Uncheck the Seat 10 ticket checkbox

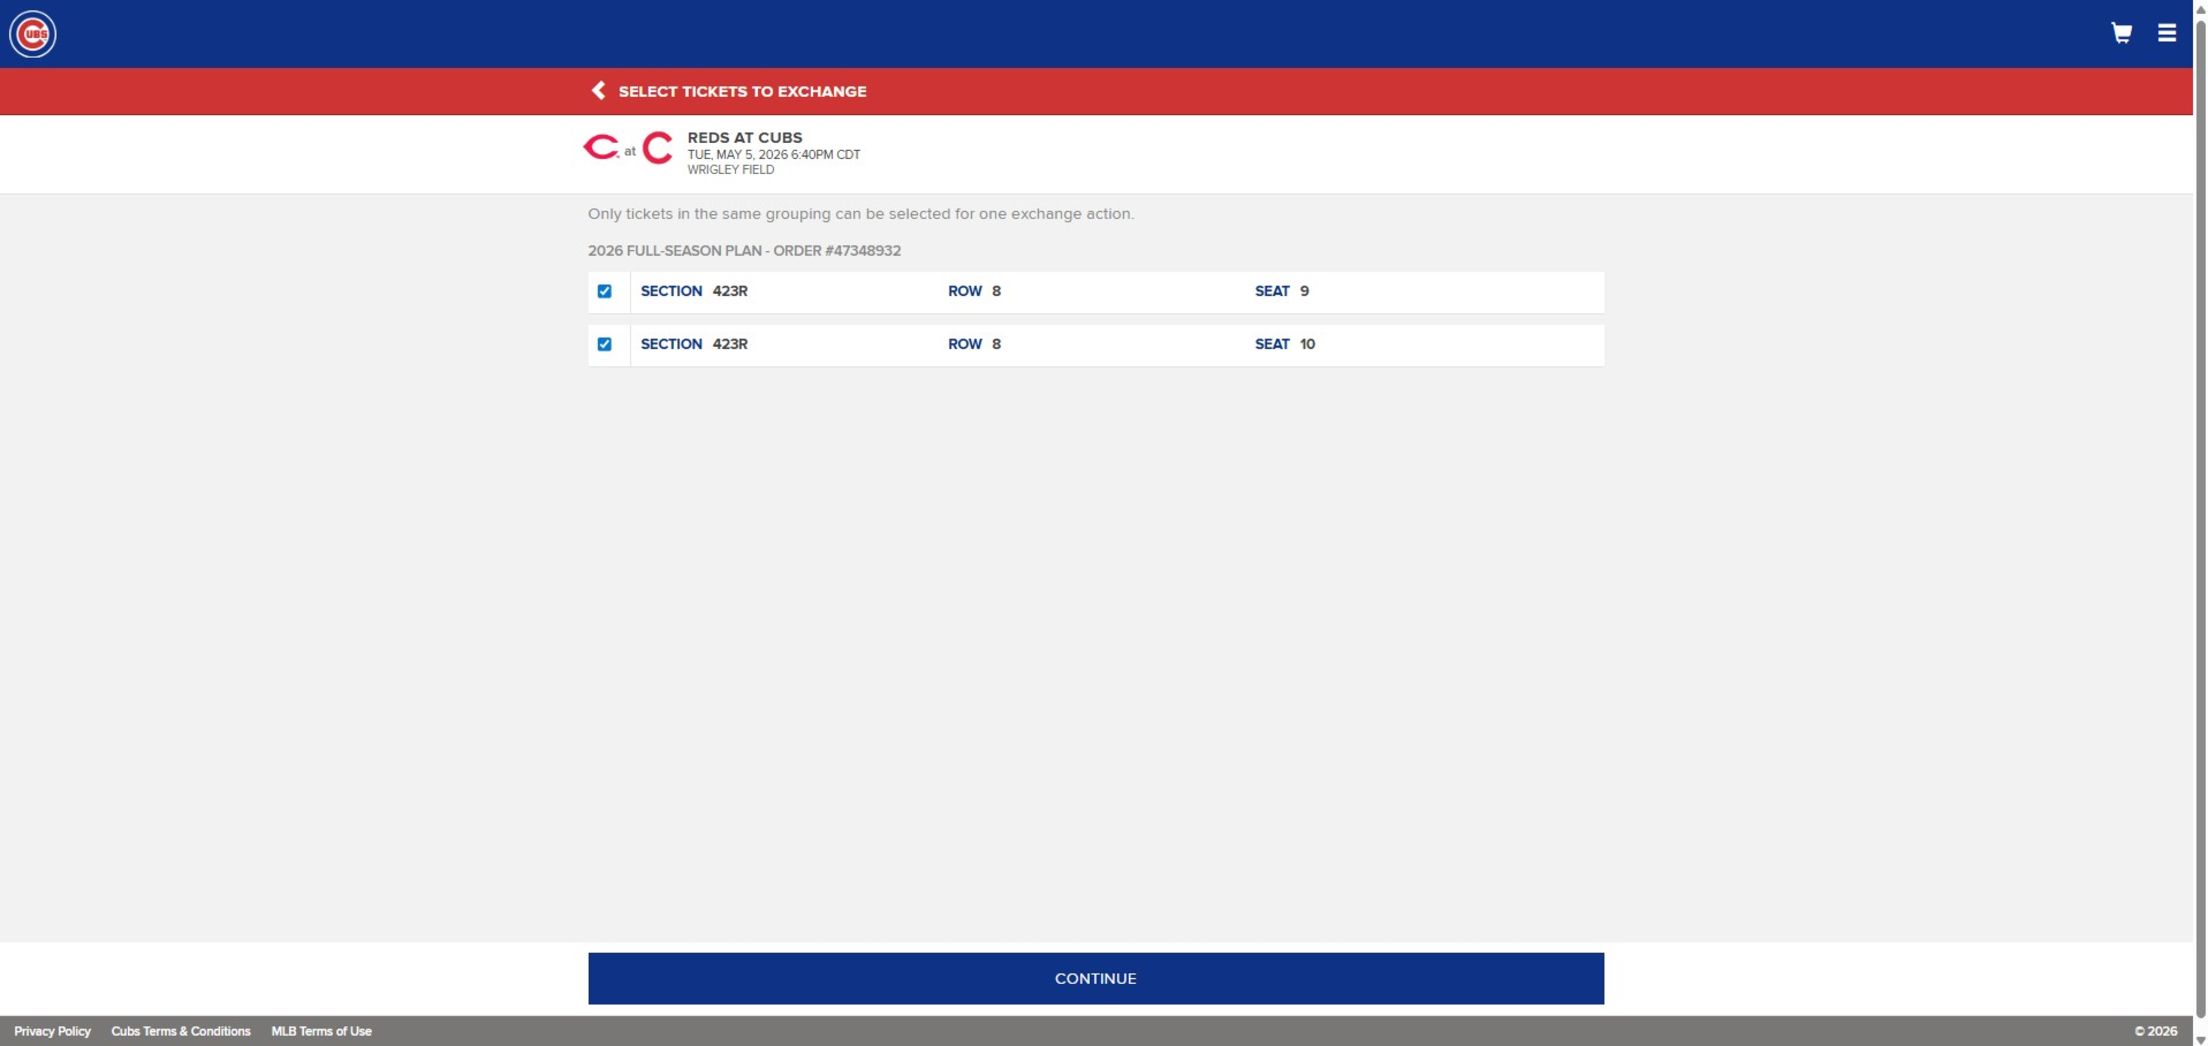tap(604, 344)
